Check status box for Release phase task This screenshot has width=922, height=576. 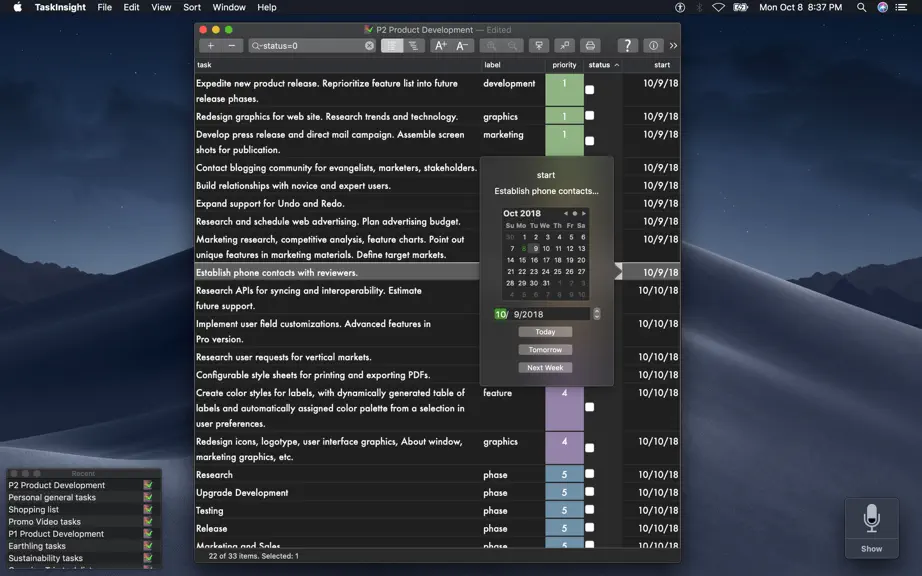pyautogui.click(x=590, y=528)
